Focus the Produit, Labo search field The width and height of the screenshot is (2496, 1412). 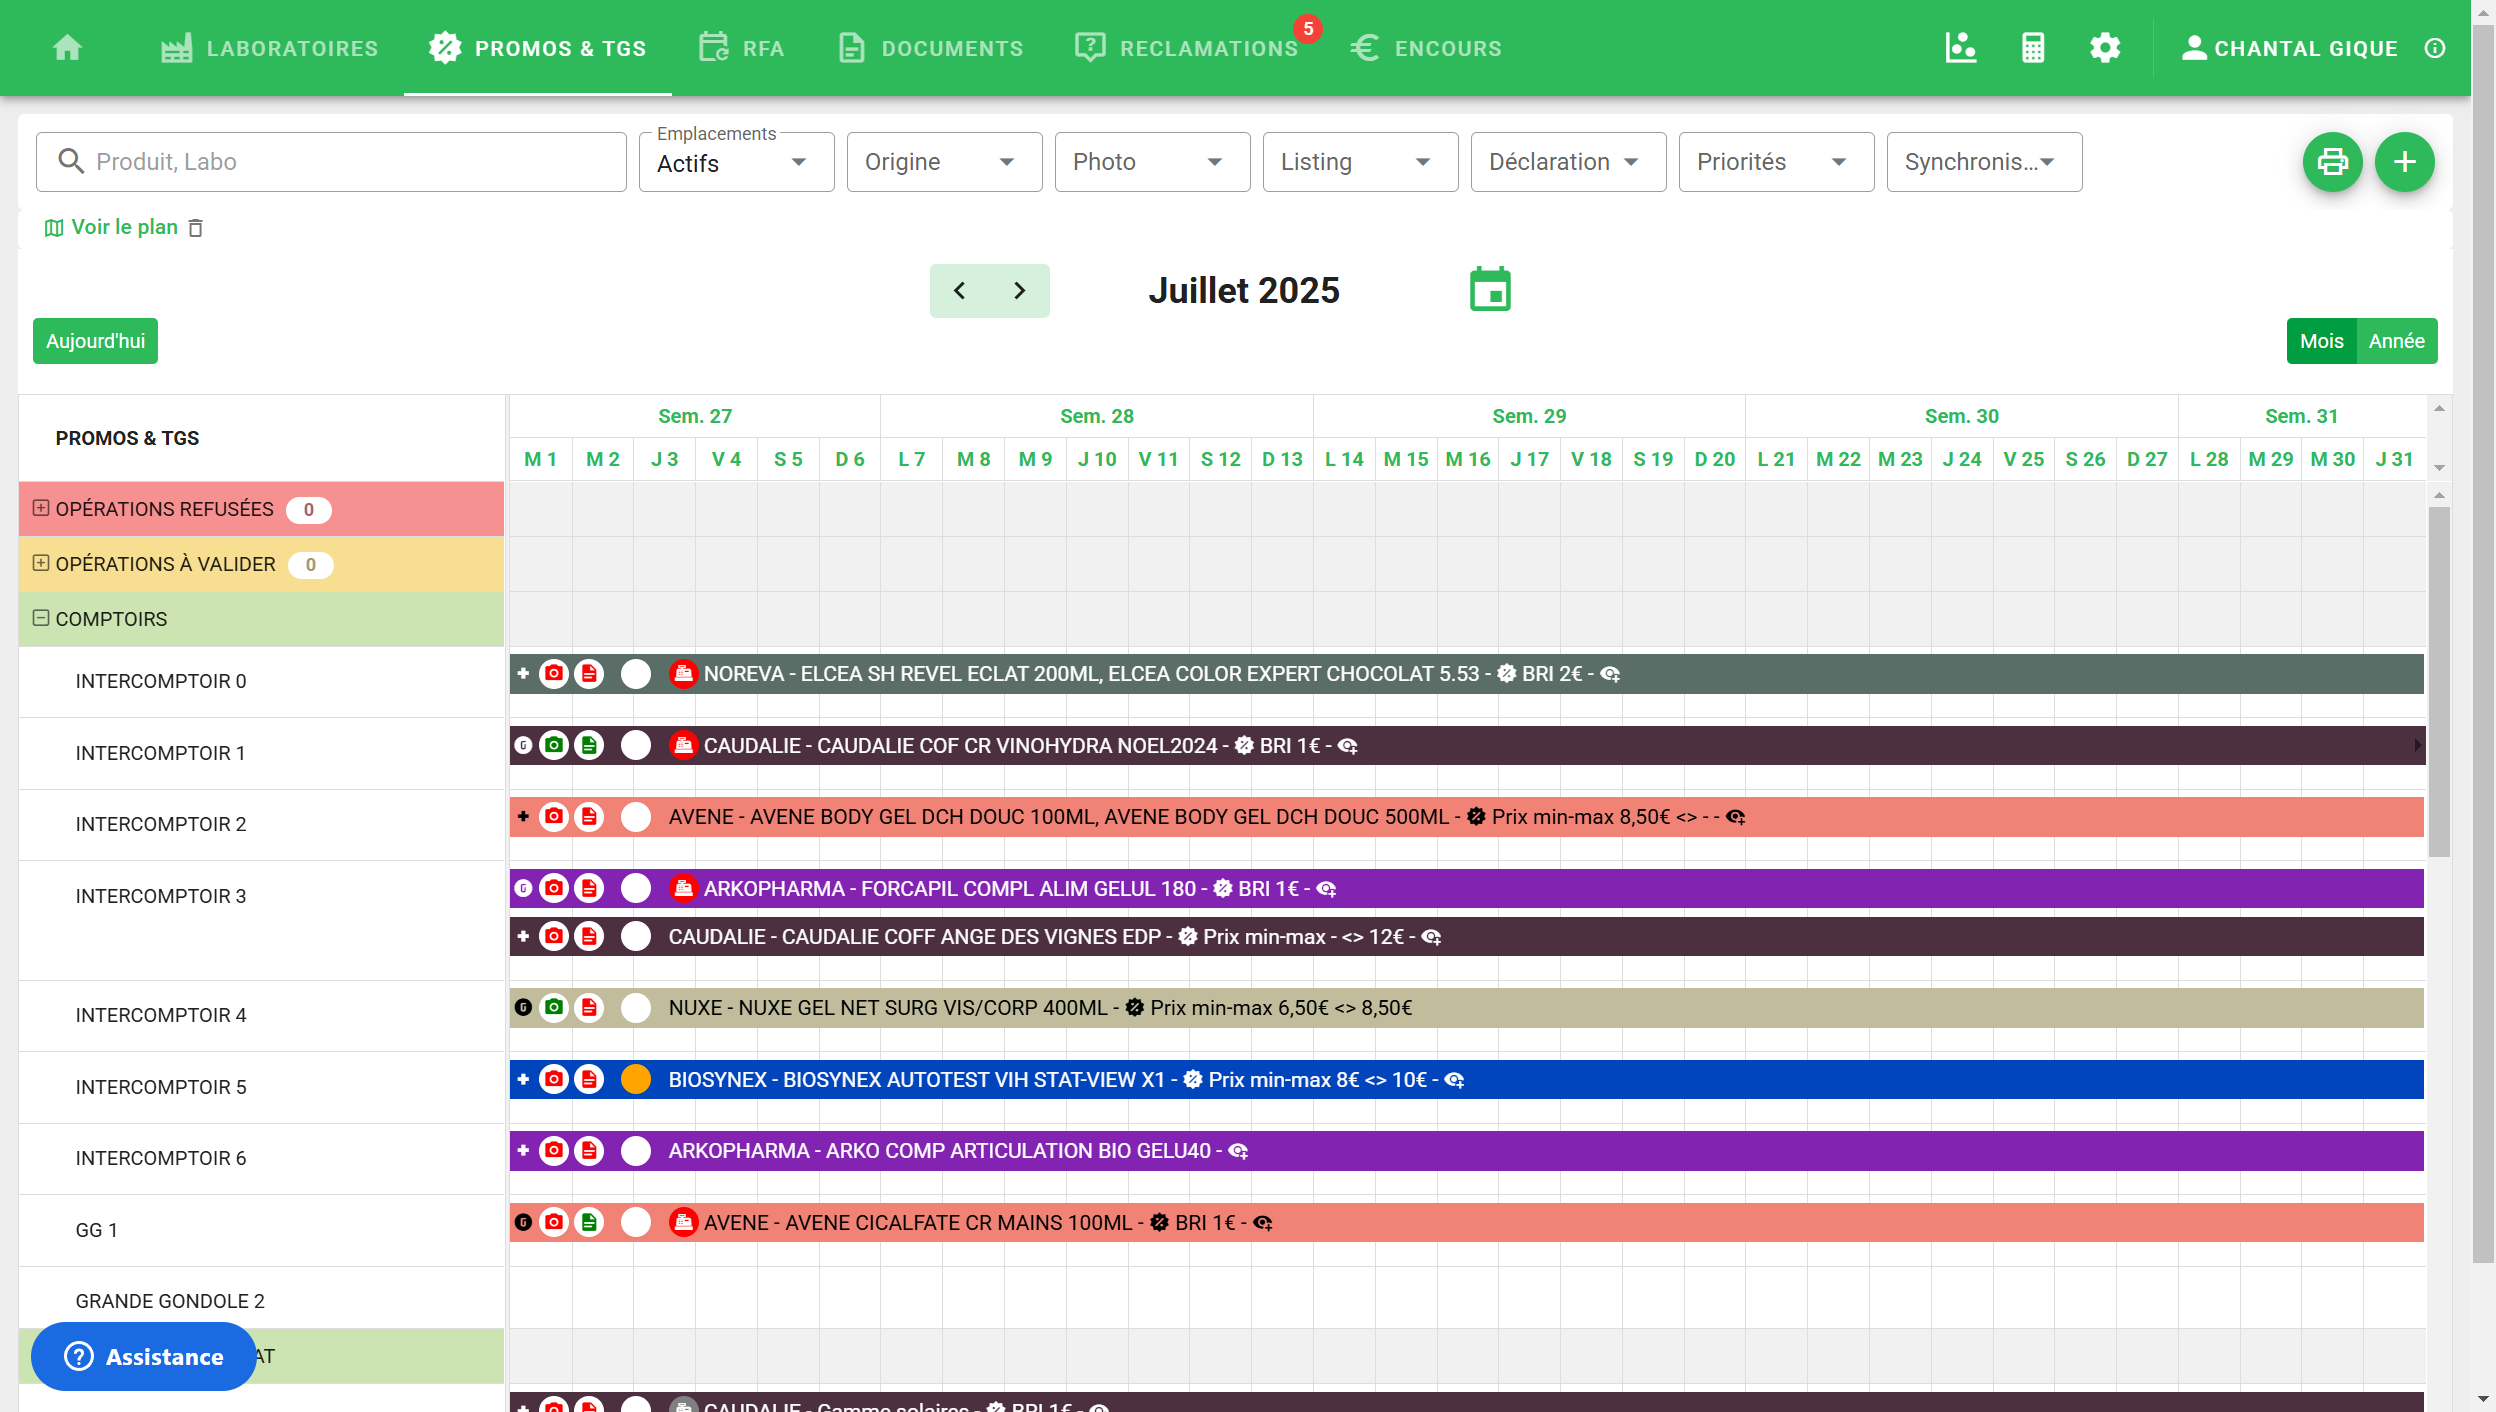click(x=331, y=162)
